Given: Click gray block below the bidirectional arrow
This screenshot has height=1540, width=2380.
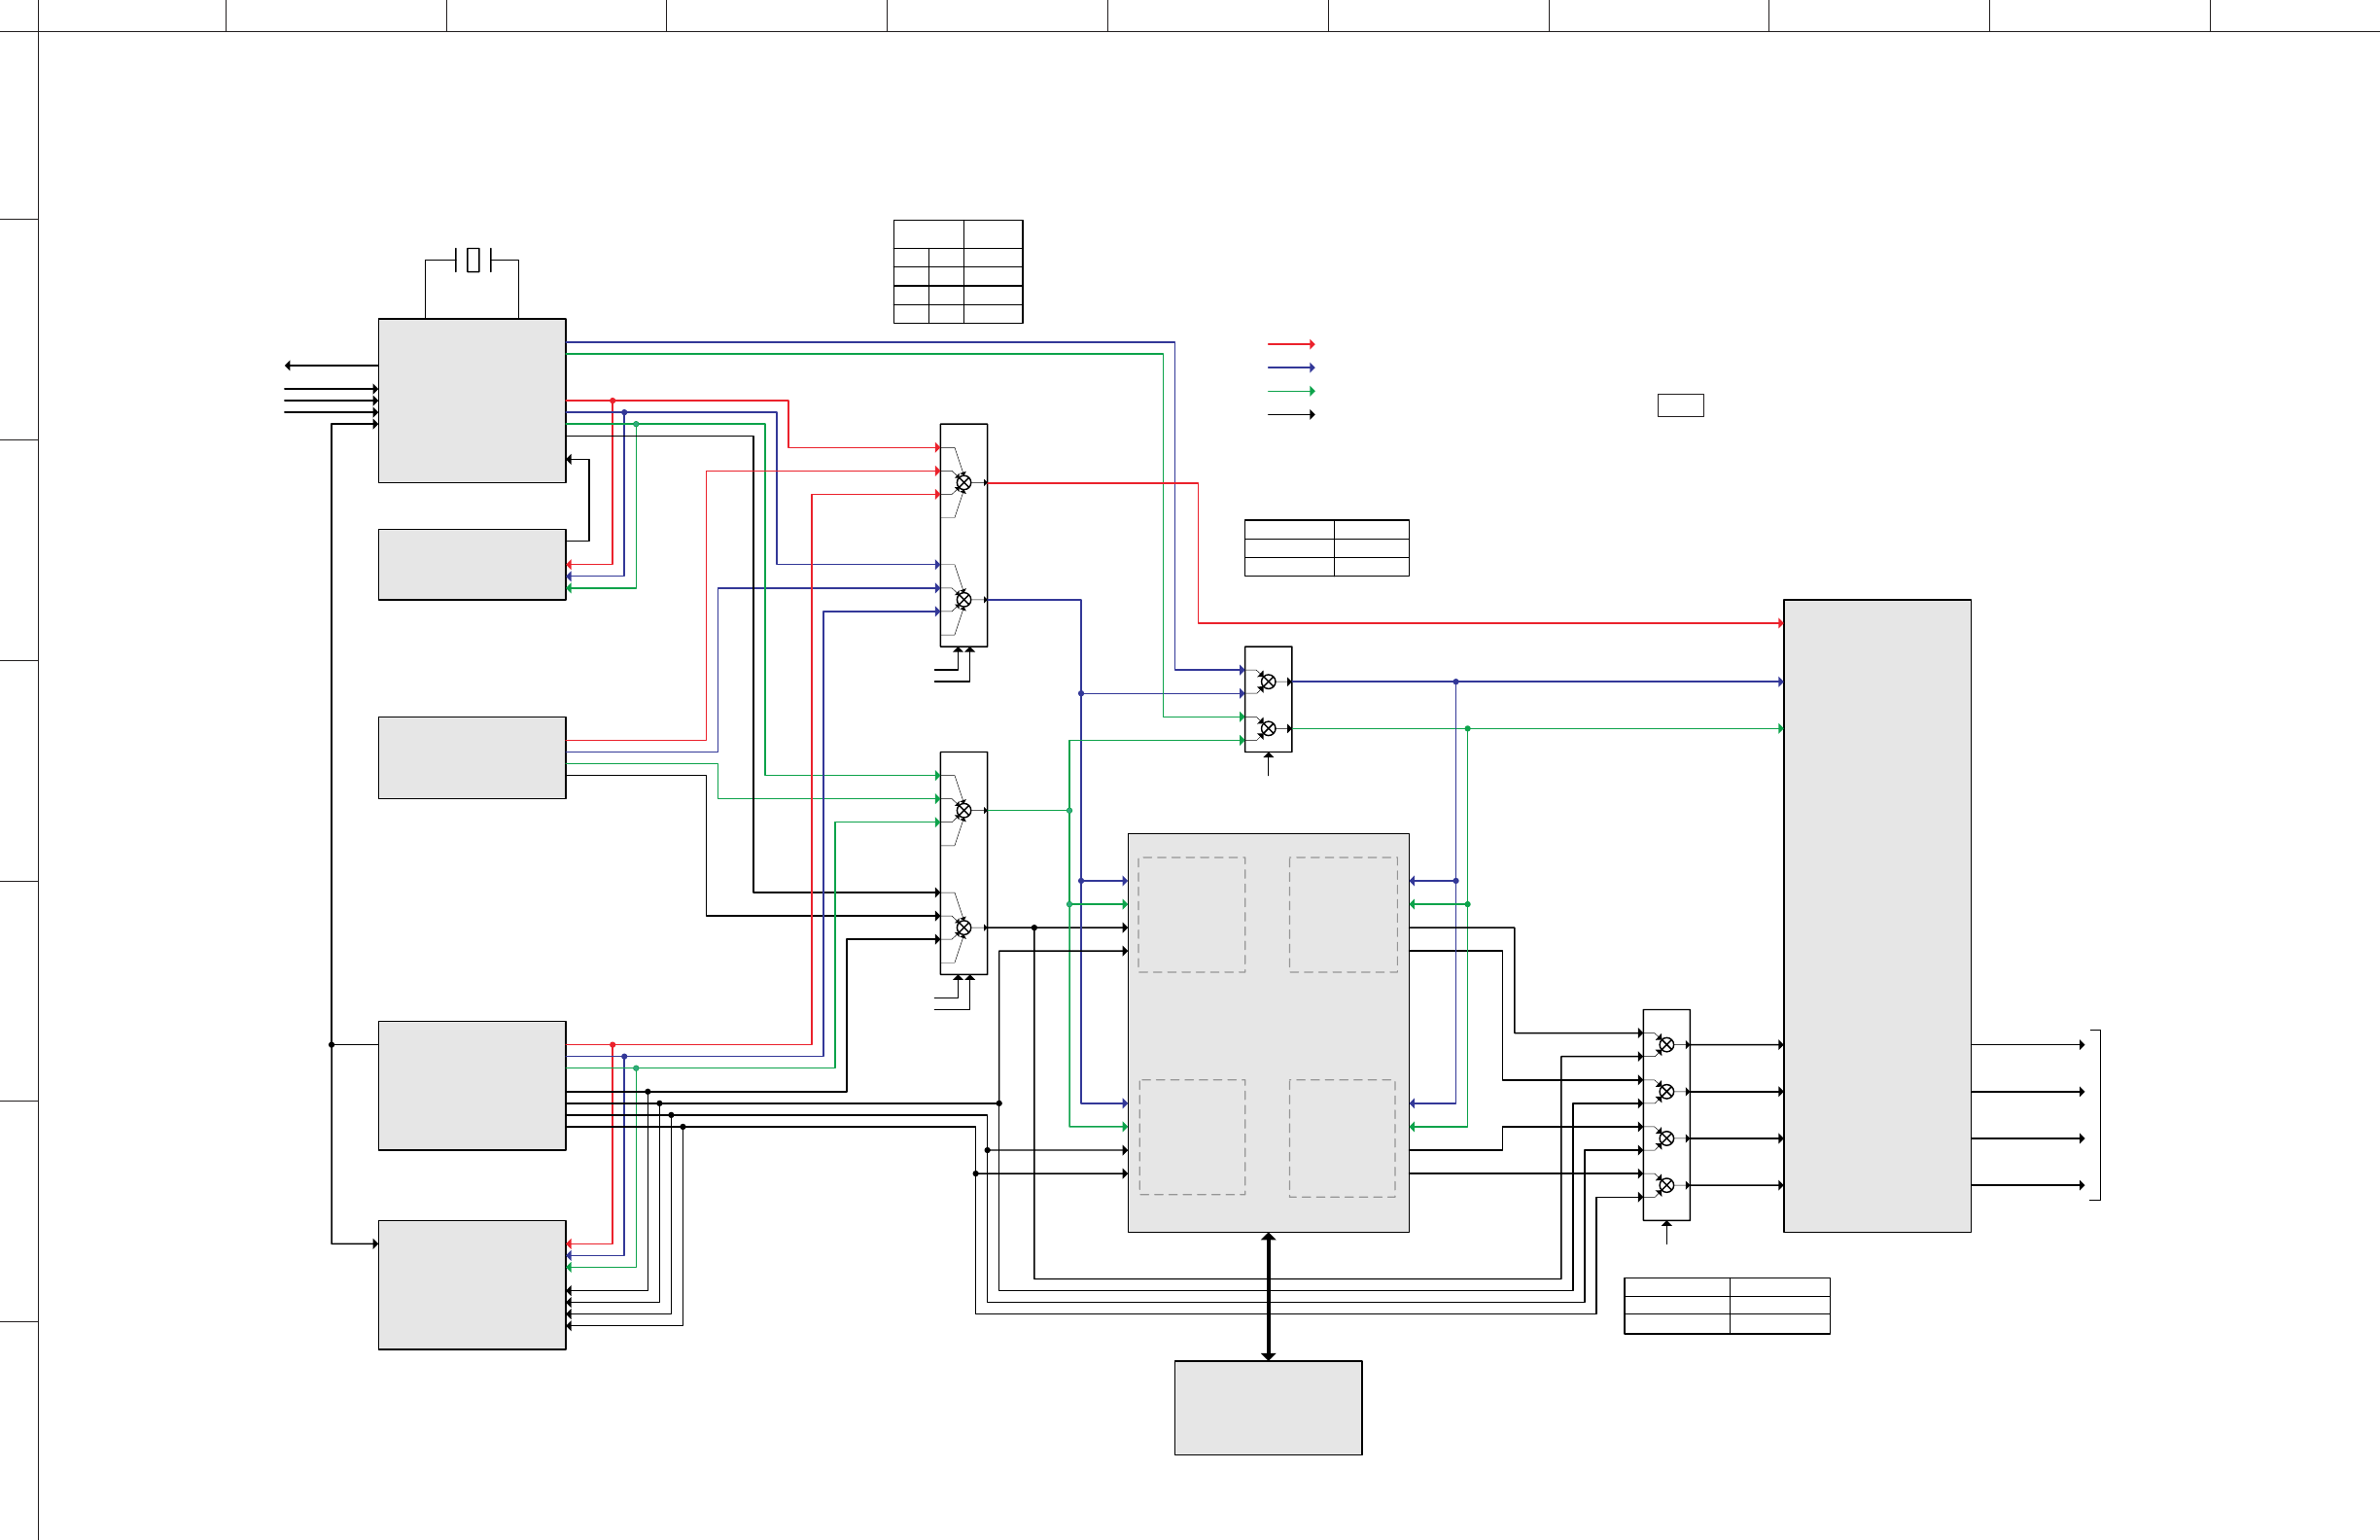Looking at the screenshot, I should tap(1268, 1407).
